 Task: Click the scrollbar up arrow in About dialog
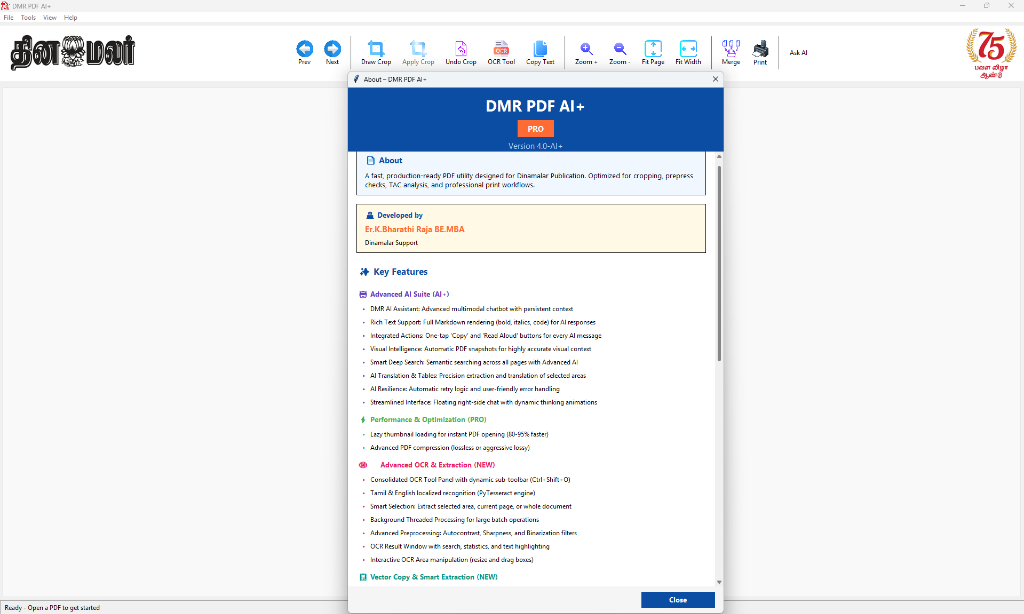point(719,157)
